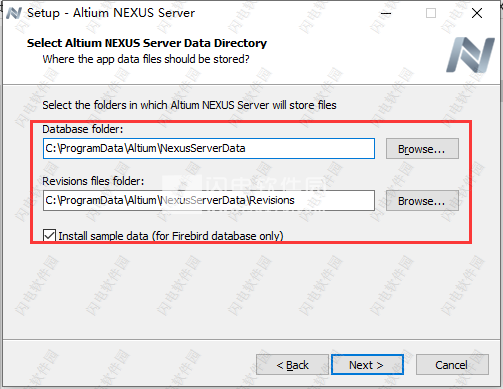Click the 'Select the folders in which' instruction text
Screen dimensions: 503x389
pyautogui.click(x=189, y=105)
